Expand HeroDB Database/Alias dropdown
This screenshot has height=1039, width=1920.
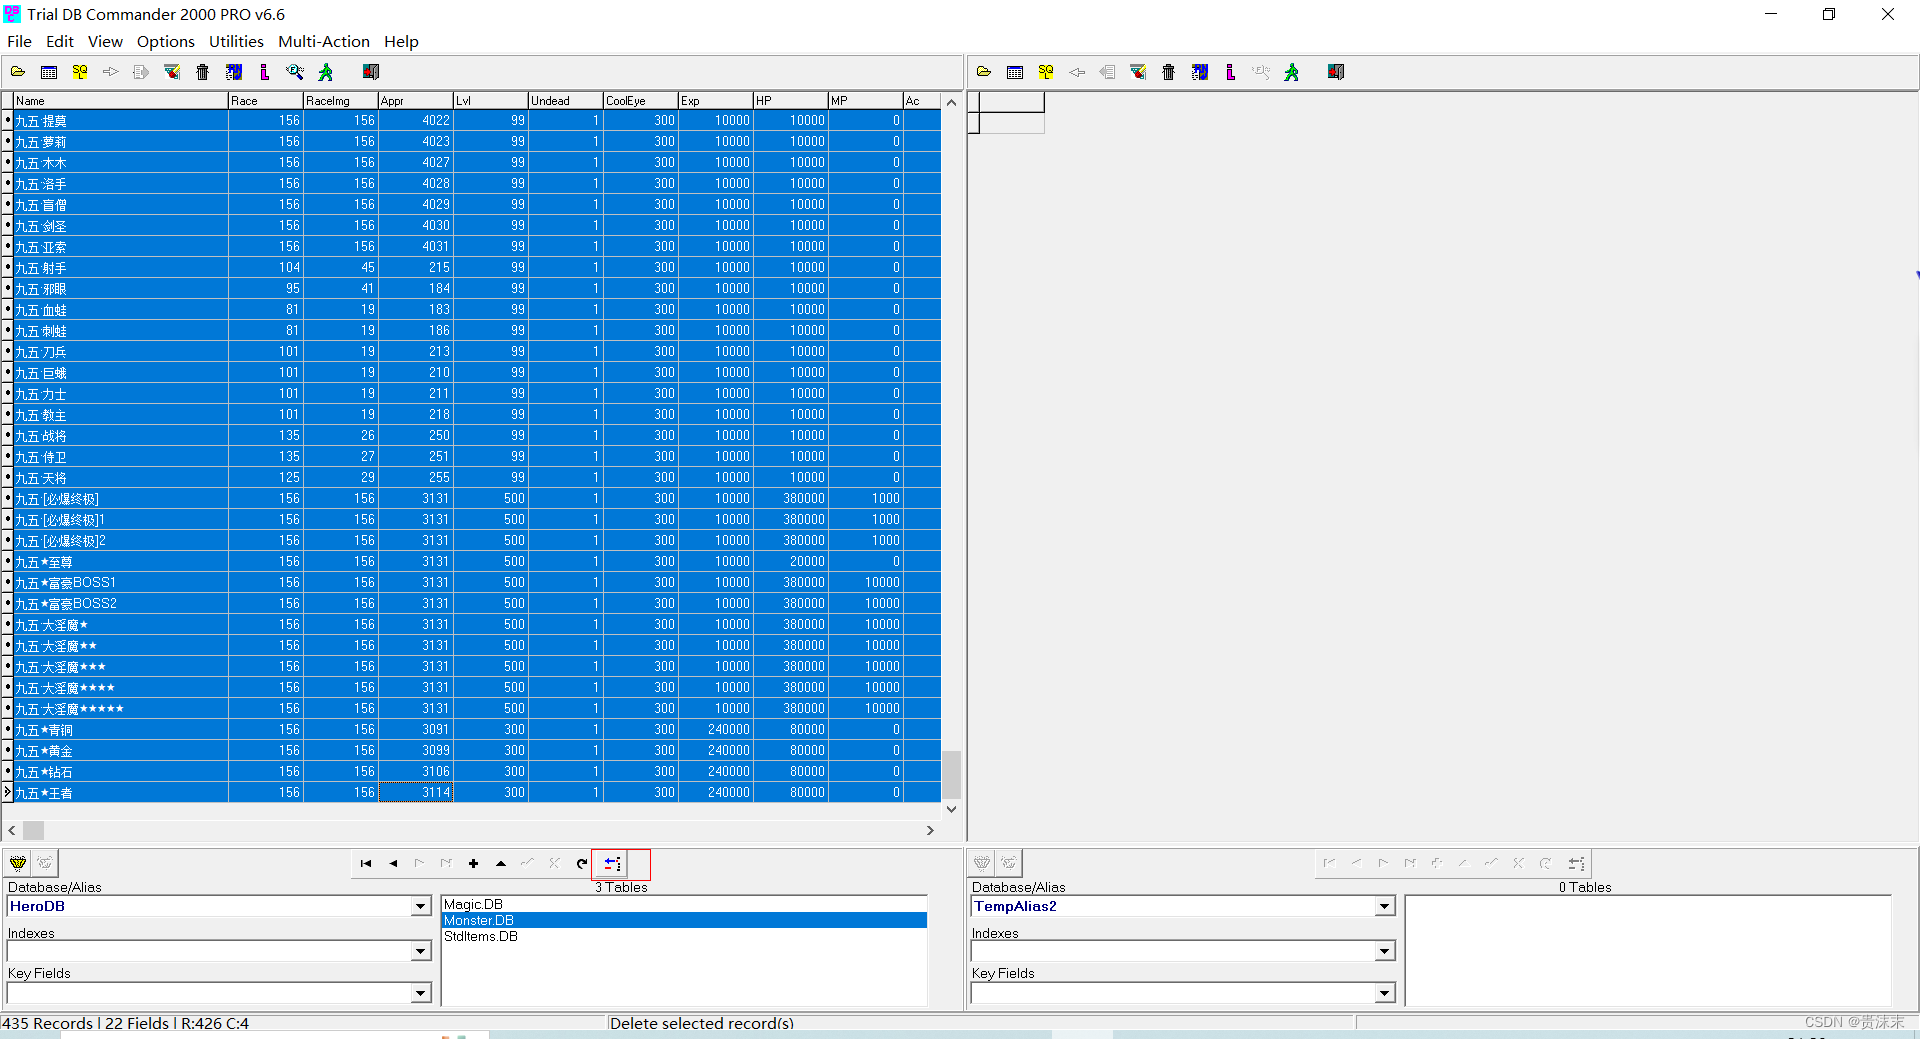pyautogui.click(x=421, y=907)
